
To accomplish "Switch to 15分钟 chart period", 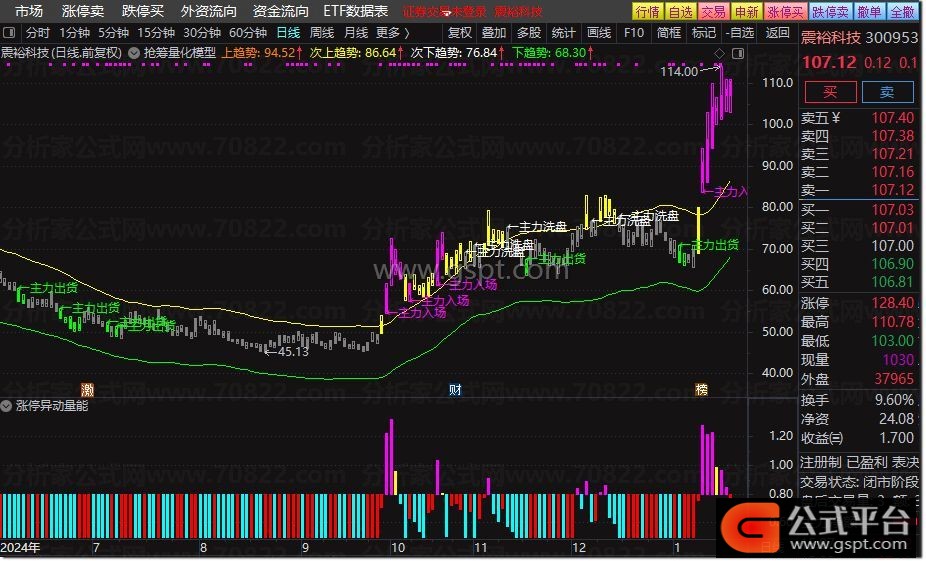I will click(156, 33).
